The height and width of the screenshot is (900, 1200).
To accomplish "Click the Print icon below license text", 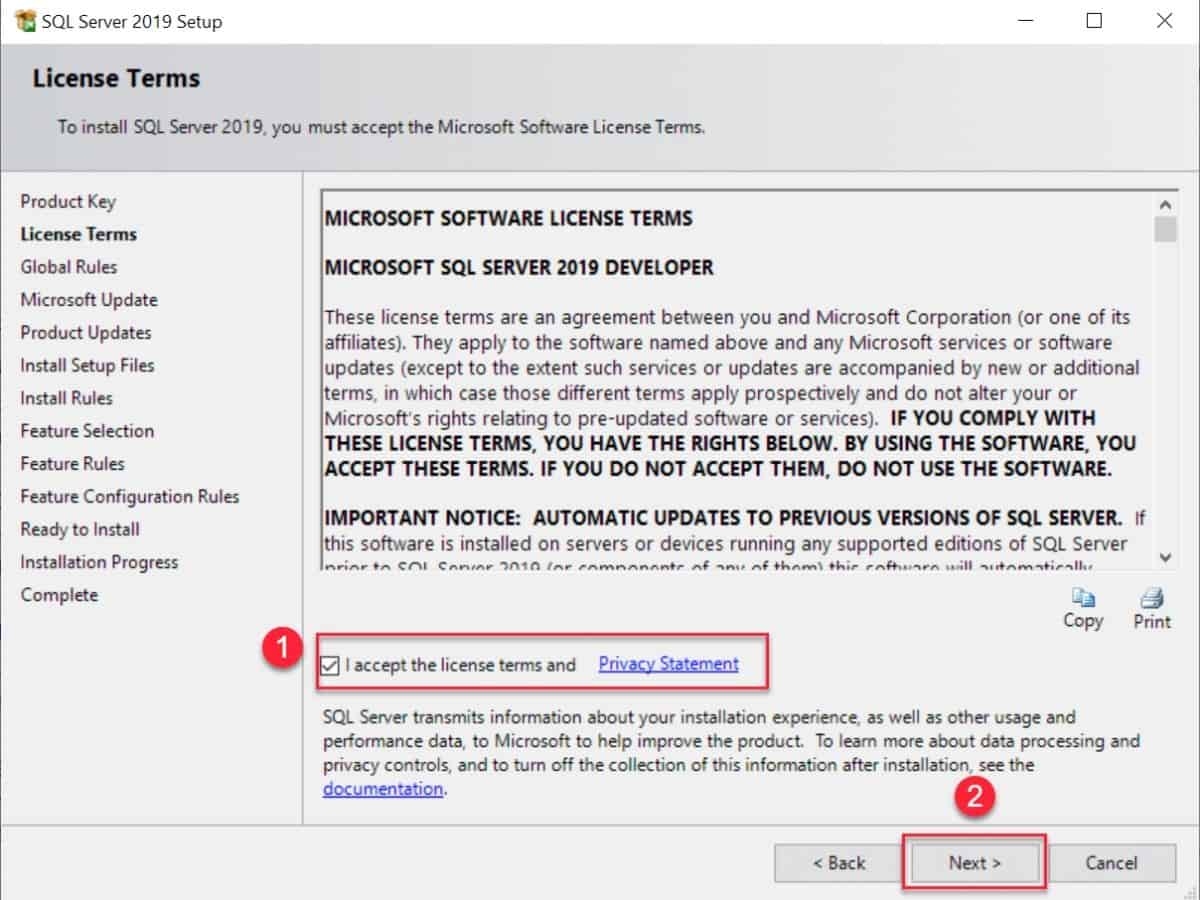I will 1152,598.
